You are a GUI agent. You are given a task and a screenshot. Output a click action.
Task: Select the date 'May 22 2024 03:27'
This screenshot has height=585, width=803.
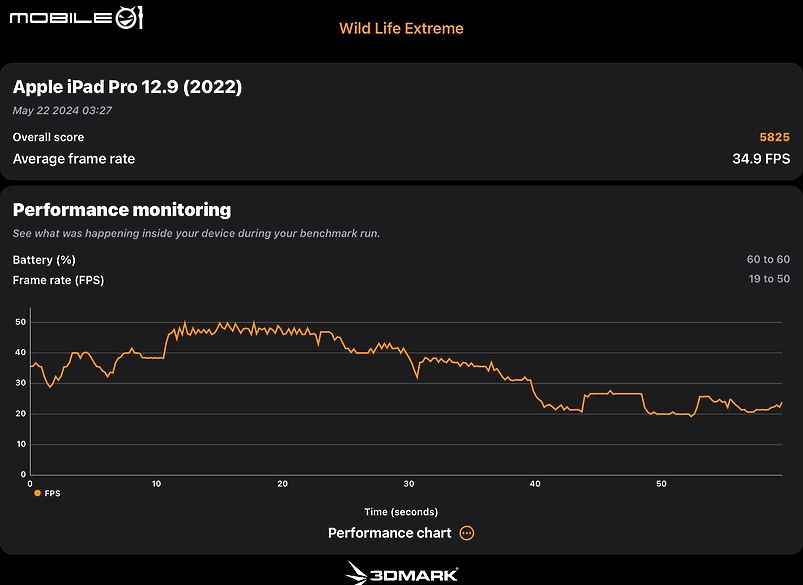62,110
